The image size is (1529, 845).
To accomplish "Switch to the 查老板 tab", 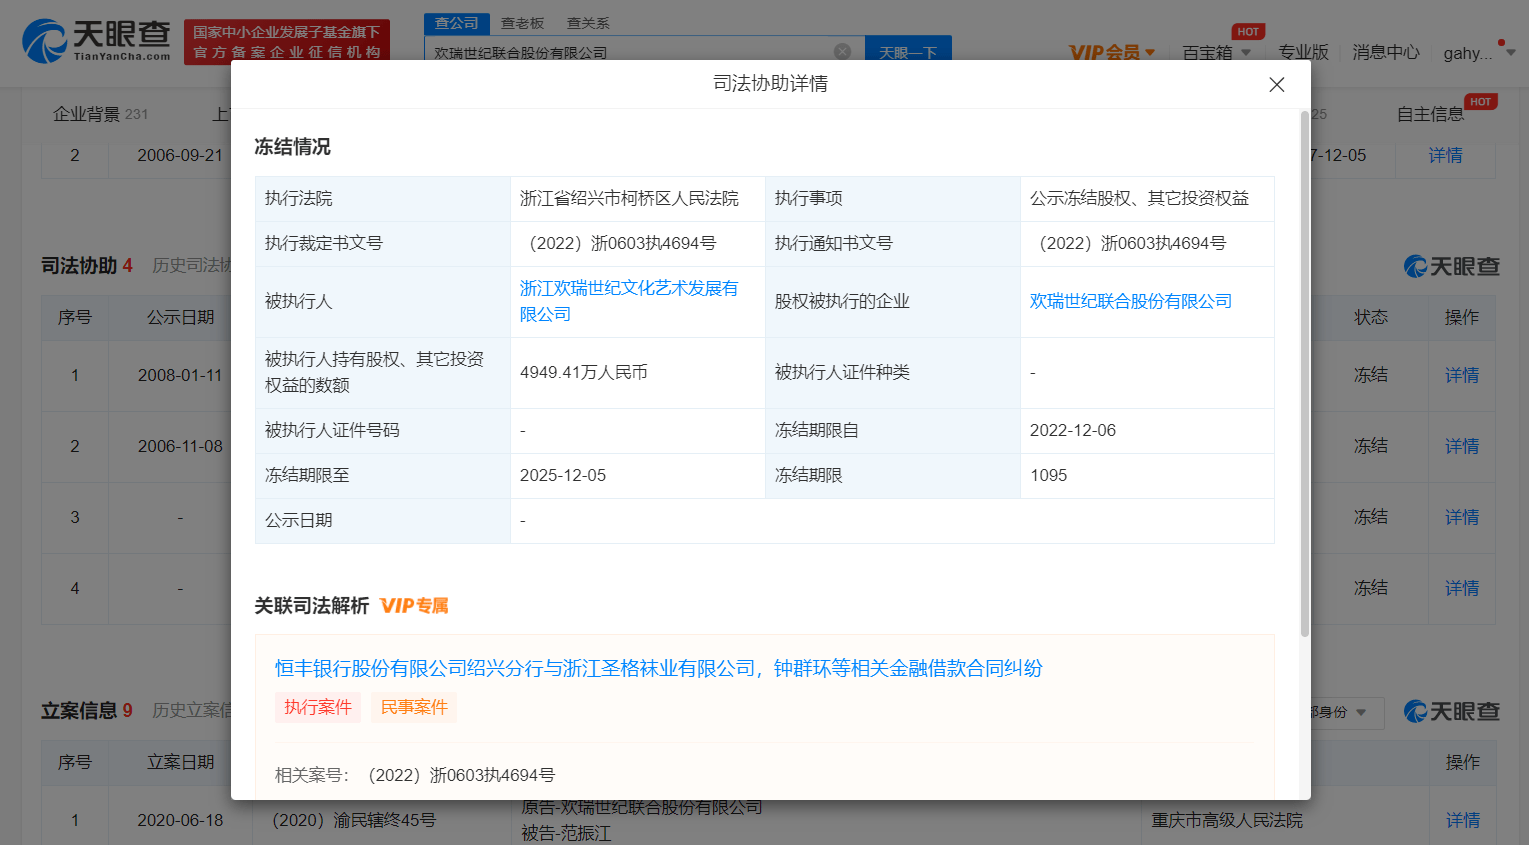I will tap(523, 23).
